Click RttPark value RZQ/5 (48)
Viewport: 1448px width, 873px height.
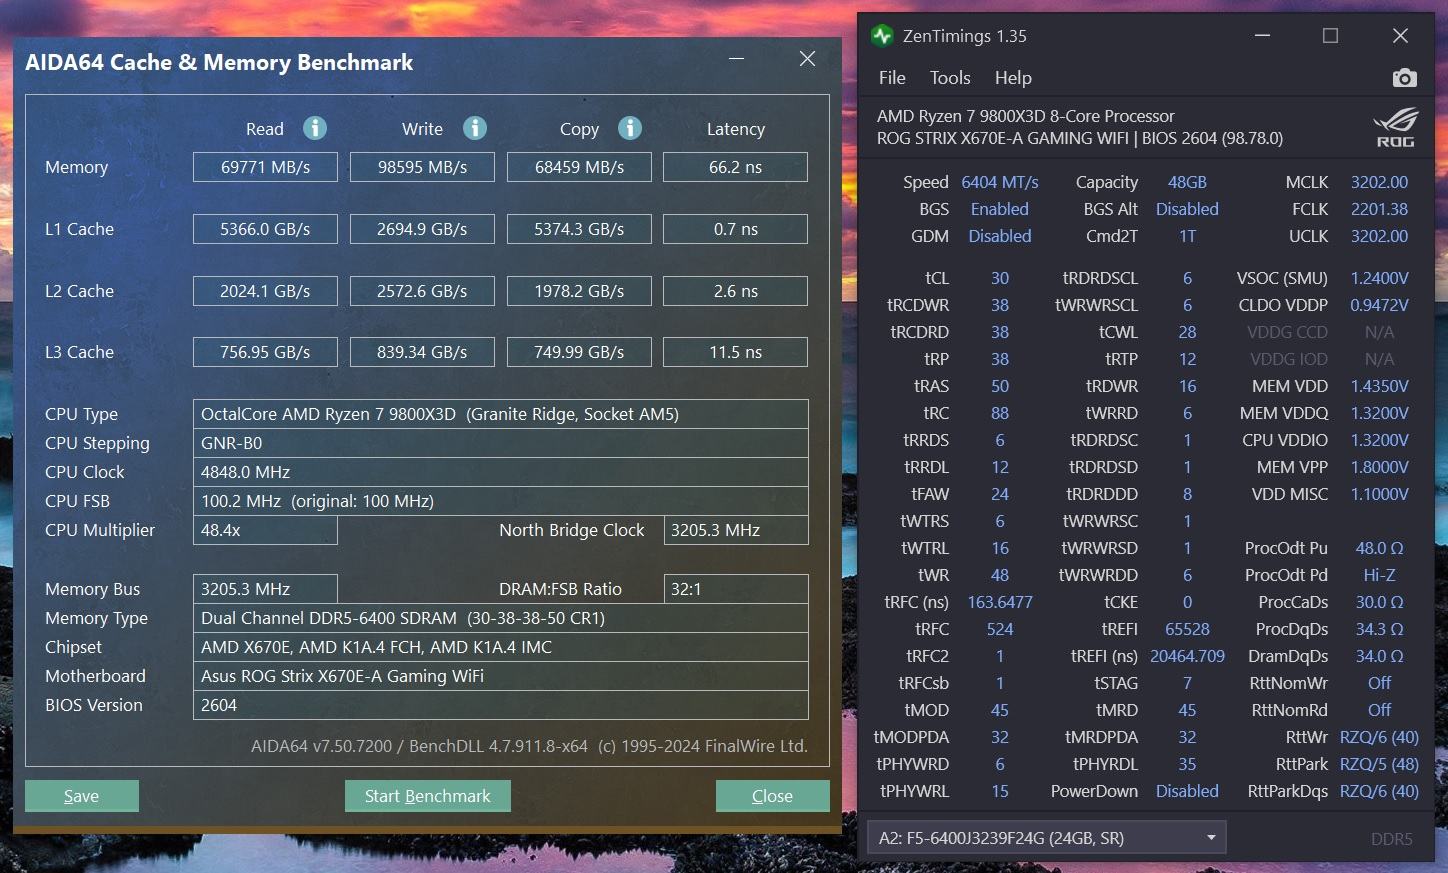tap(1379, 764)
